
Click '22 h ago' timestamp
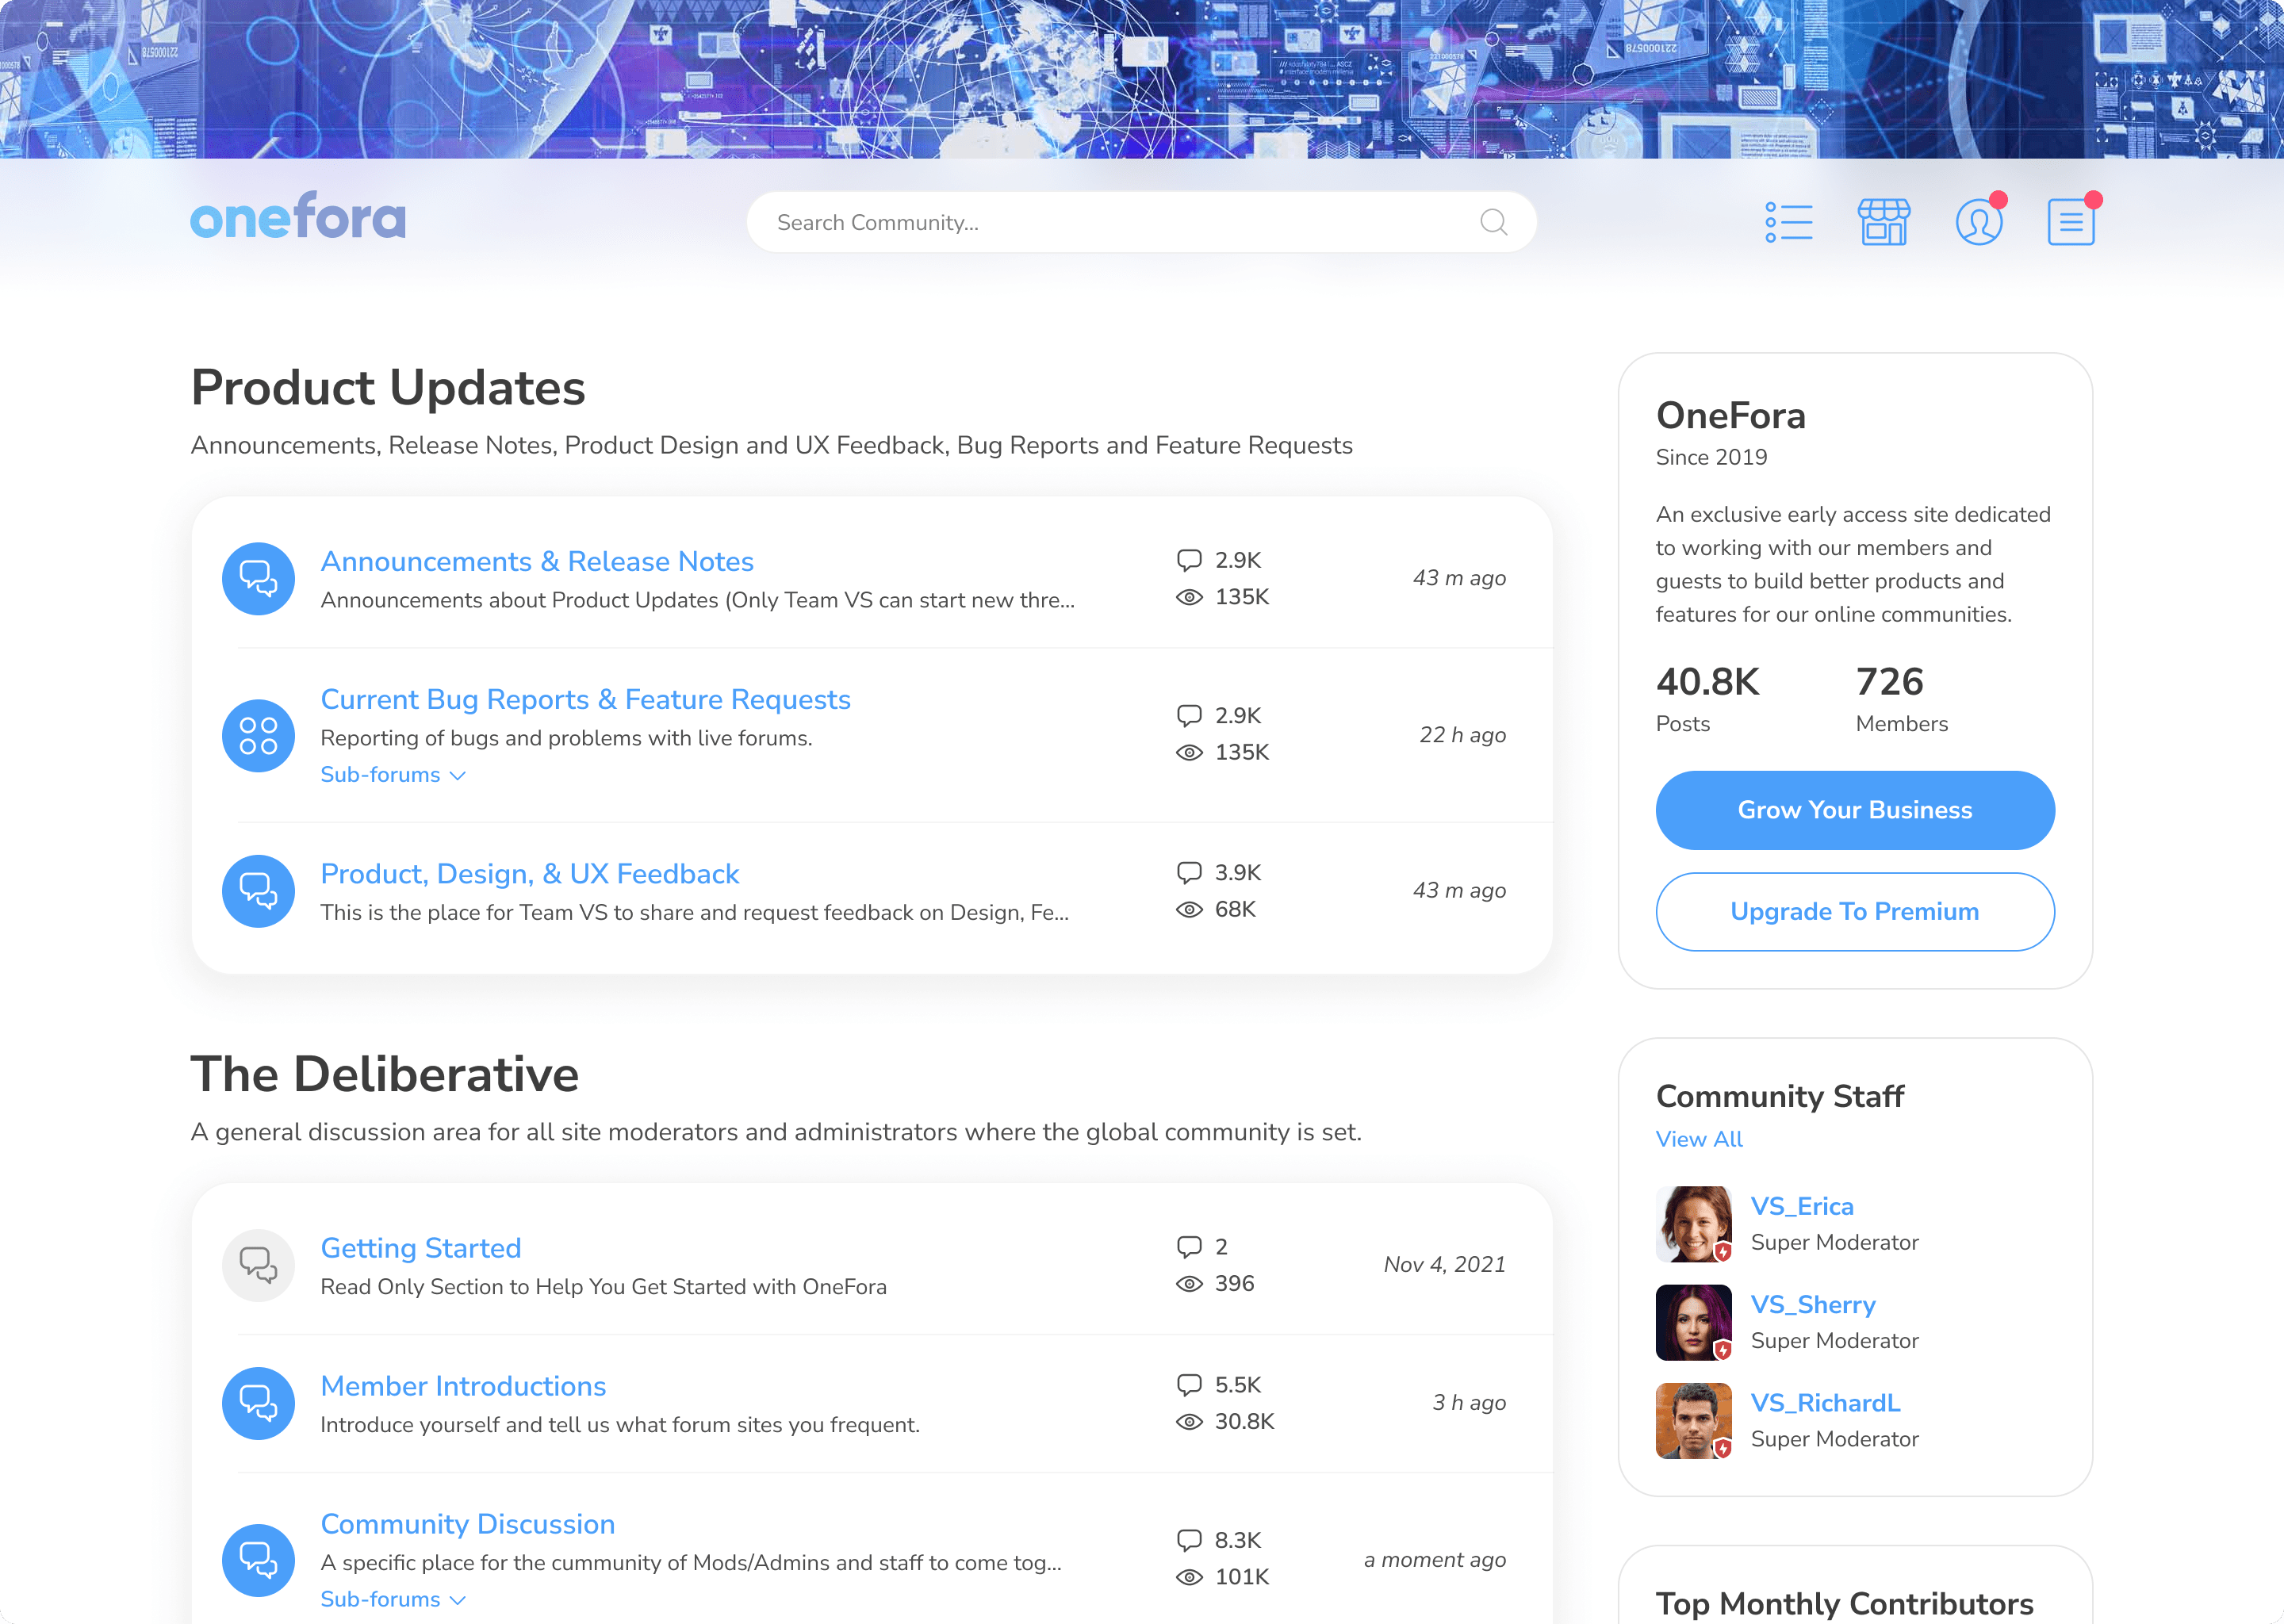(1462, 735)
